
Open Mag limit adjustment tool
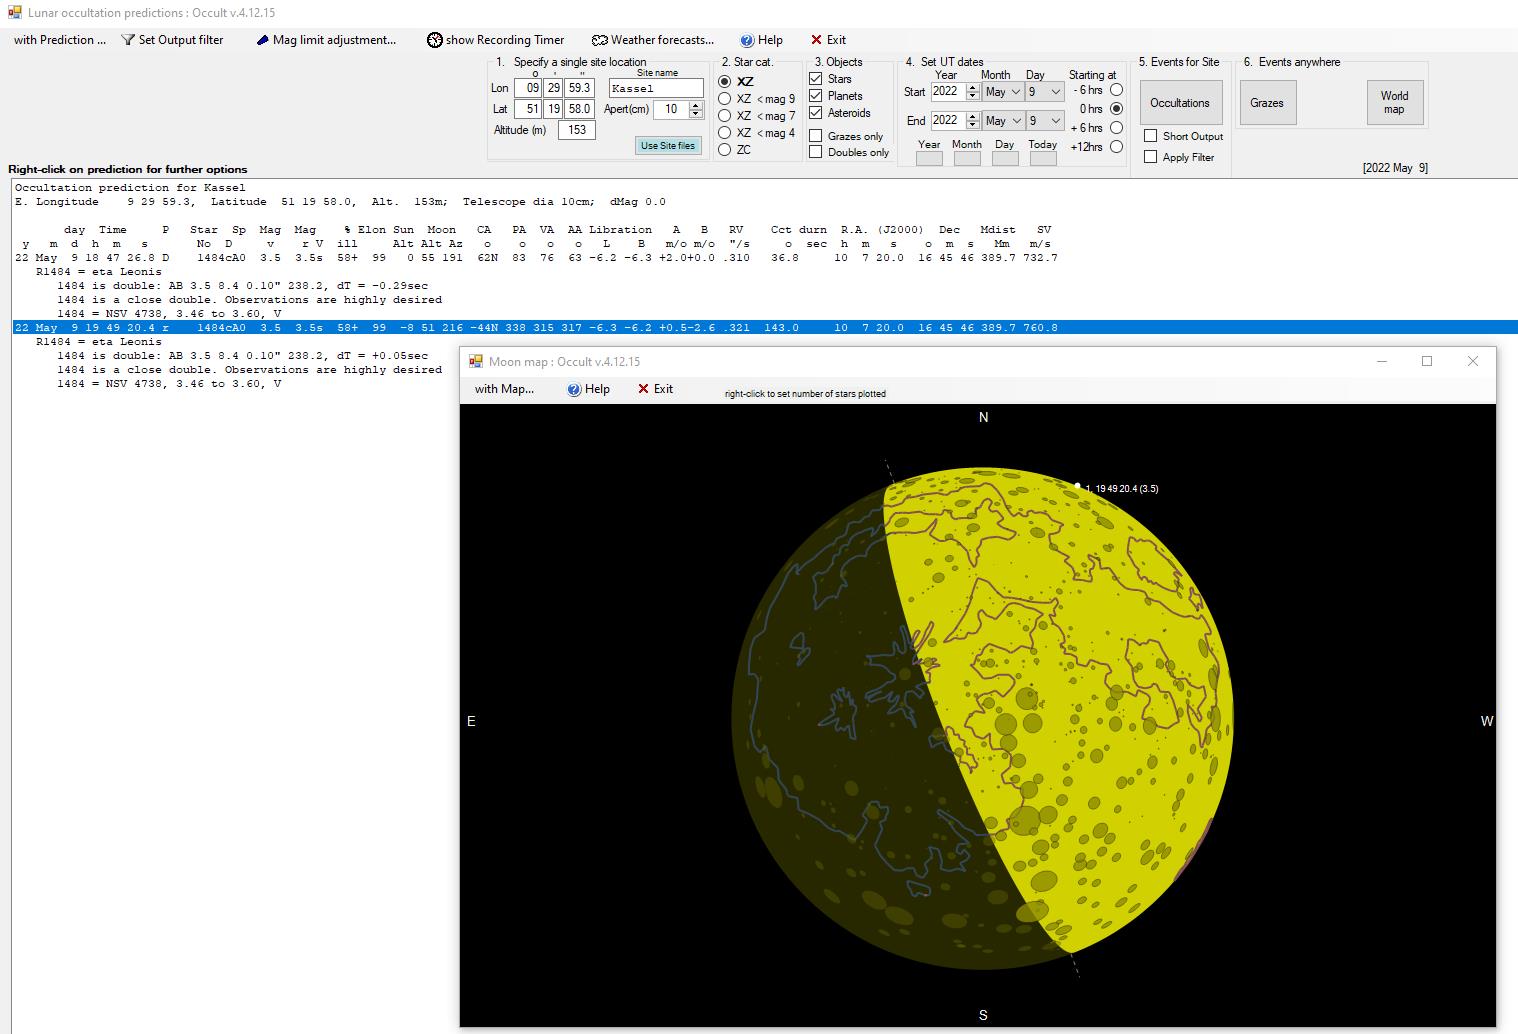[x=325, y=40]
